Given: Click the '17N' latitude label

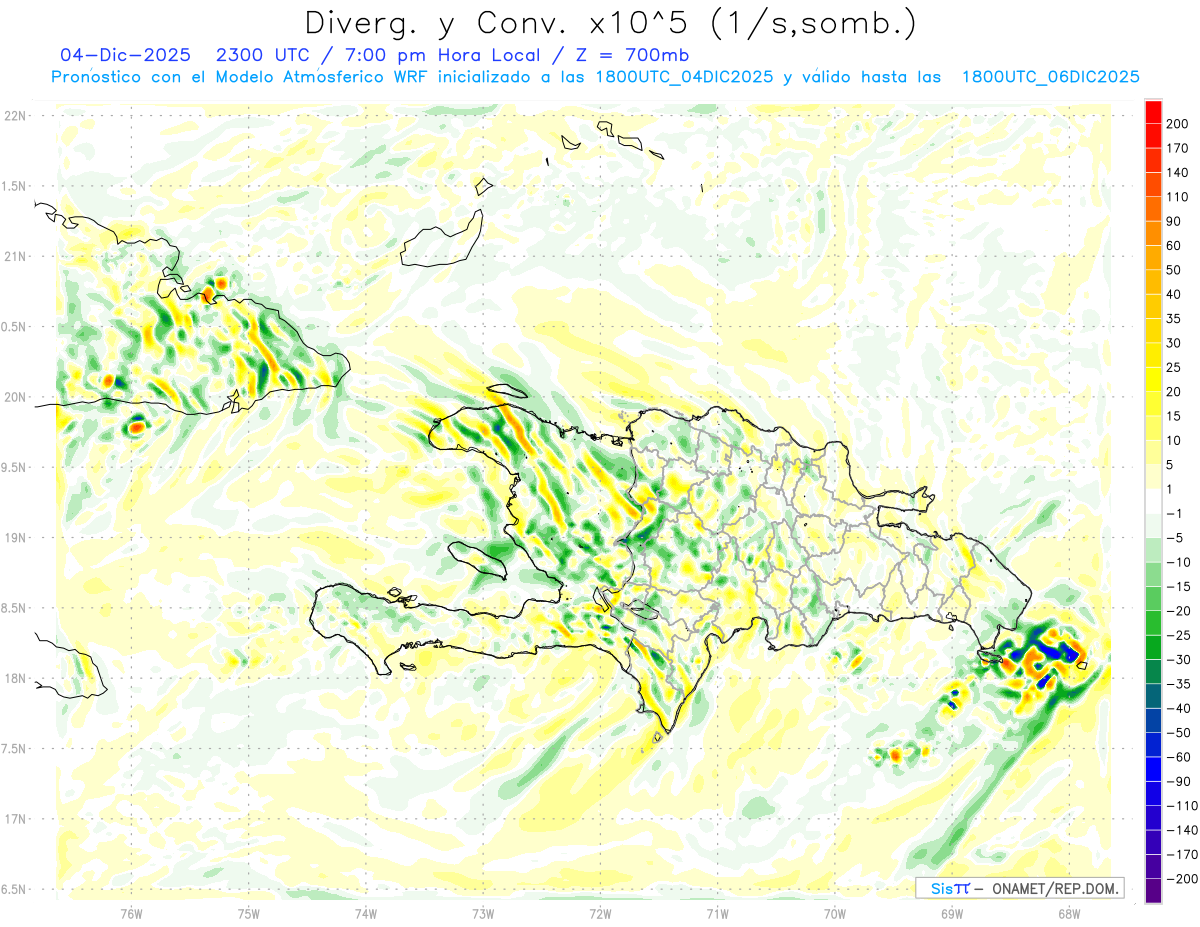Looking at the screenshot, I should pos(14,819).
